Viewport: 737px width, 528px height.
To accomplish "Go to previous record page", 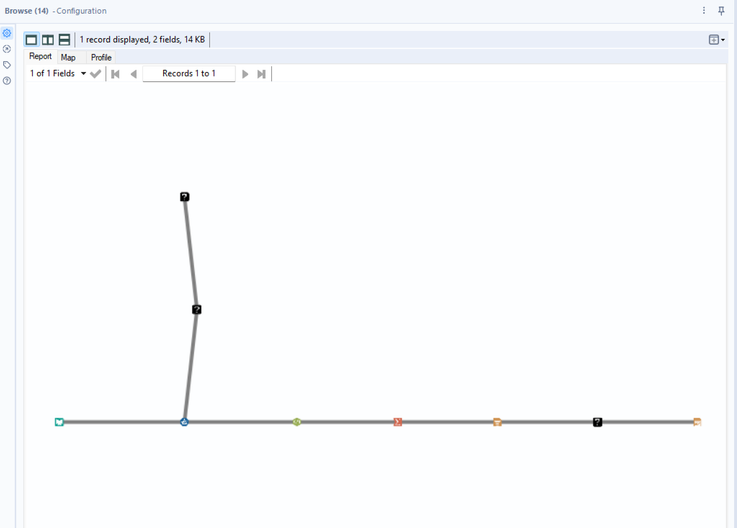I will click(133, 74).
